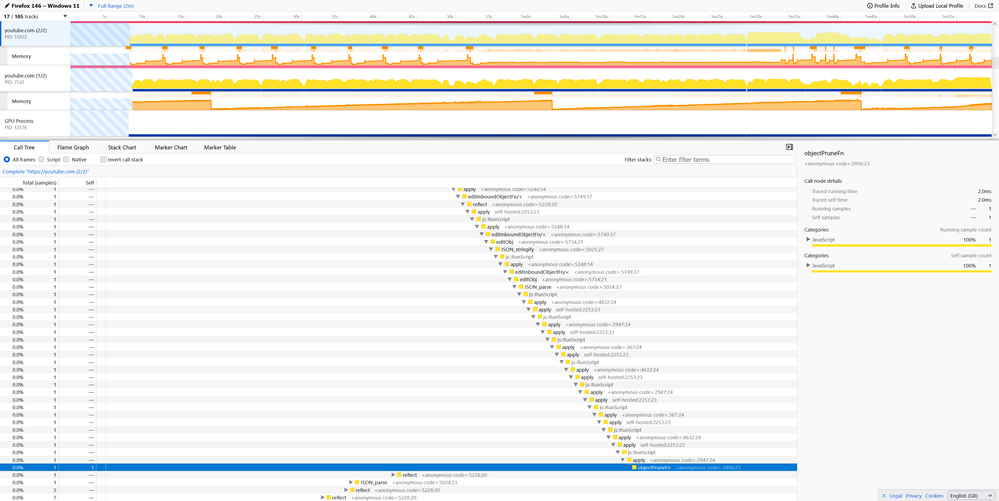
Task: Click the Profile Info circle icon
Action: (x=870, y=6)
